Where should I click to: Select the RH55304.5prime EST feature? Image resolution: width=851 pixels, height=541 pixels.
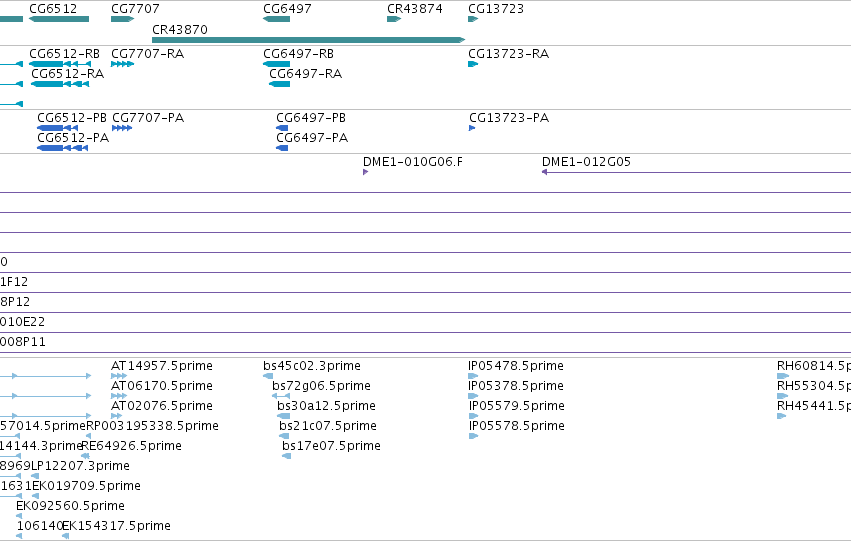[x=782, y=396]
